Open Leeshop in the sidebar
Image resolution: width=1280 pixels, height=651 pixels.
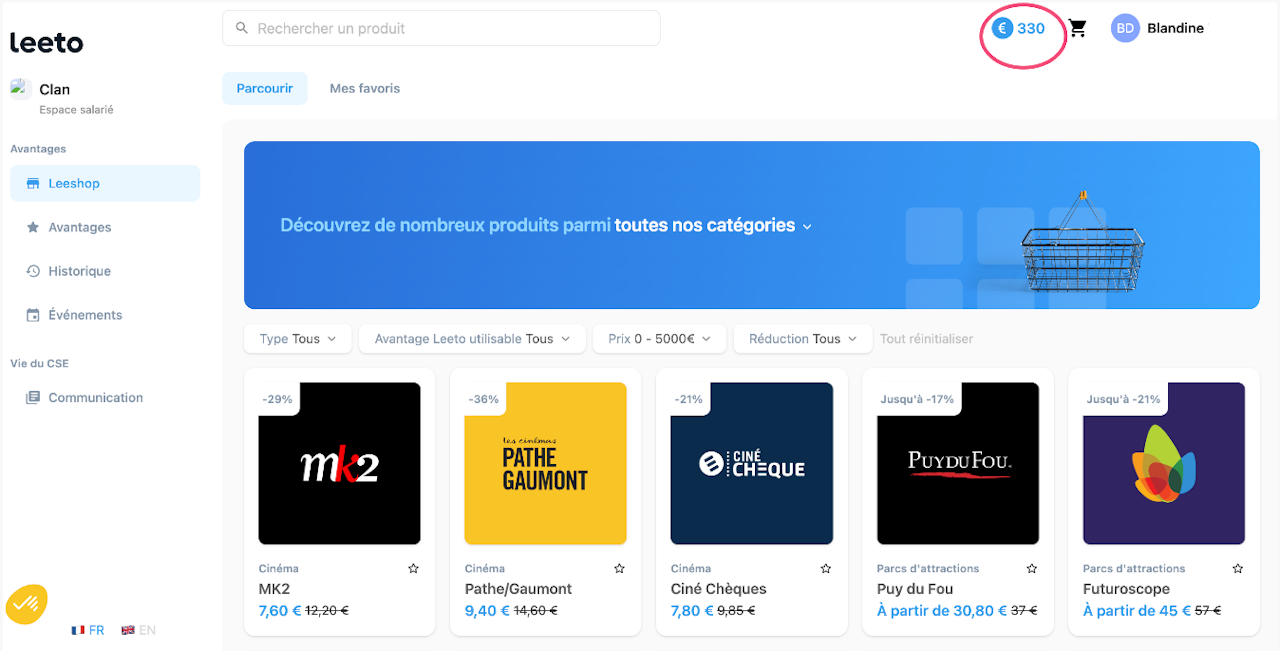(105, 183)
